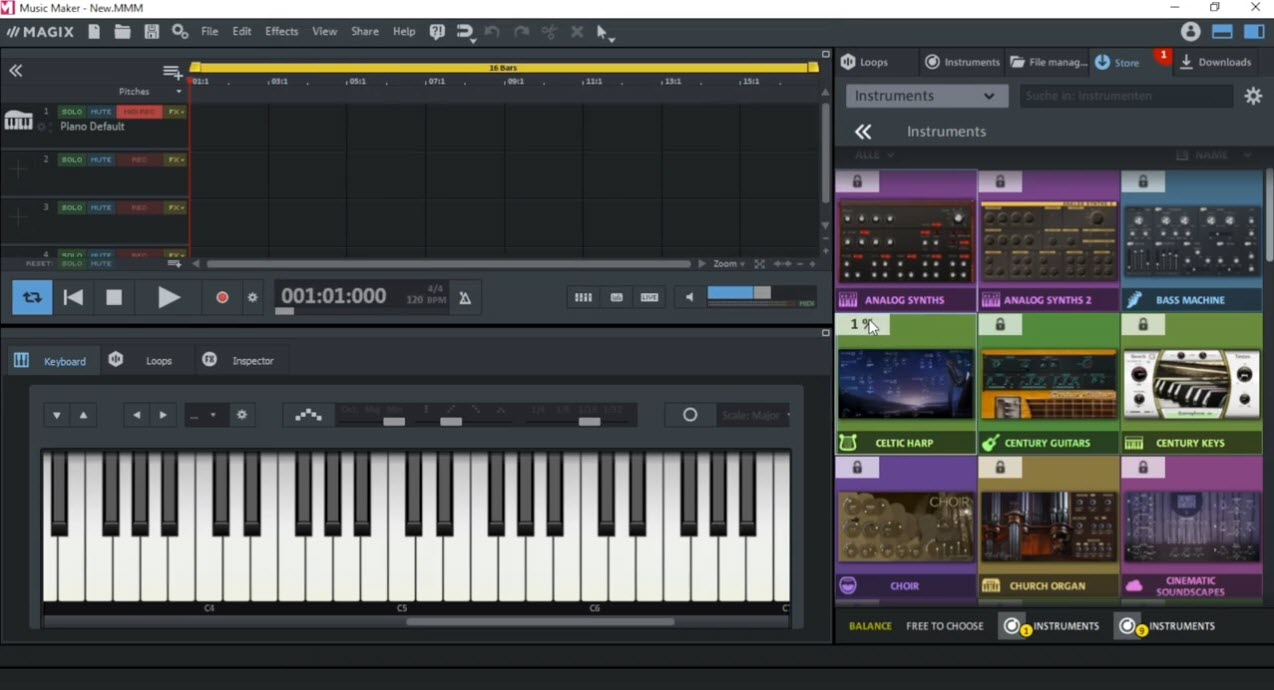Open the Instruments category dropdown
The height and width of the screenshot is (690, 1274).
(926, 96)
